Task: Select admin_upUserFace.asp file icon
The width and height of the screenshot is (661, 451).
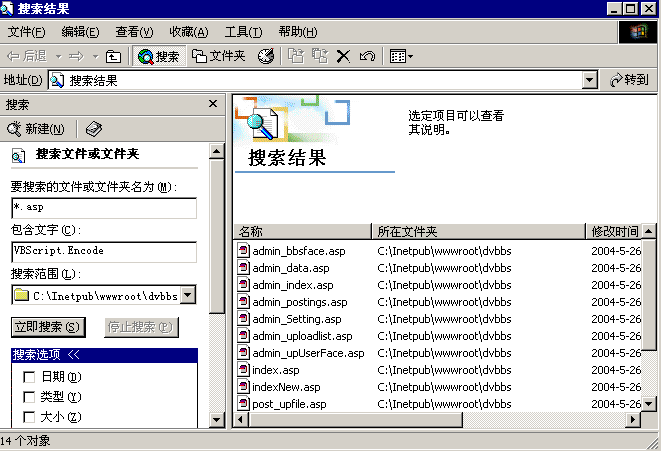Action: click(x=243, y=352)
